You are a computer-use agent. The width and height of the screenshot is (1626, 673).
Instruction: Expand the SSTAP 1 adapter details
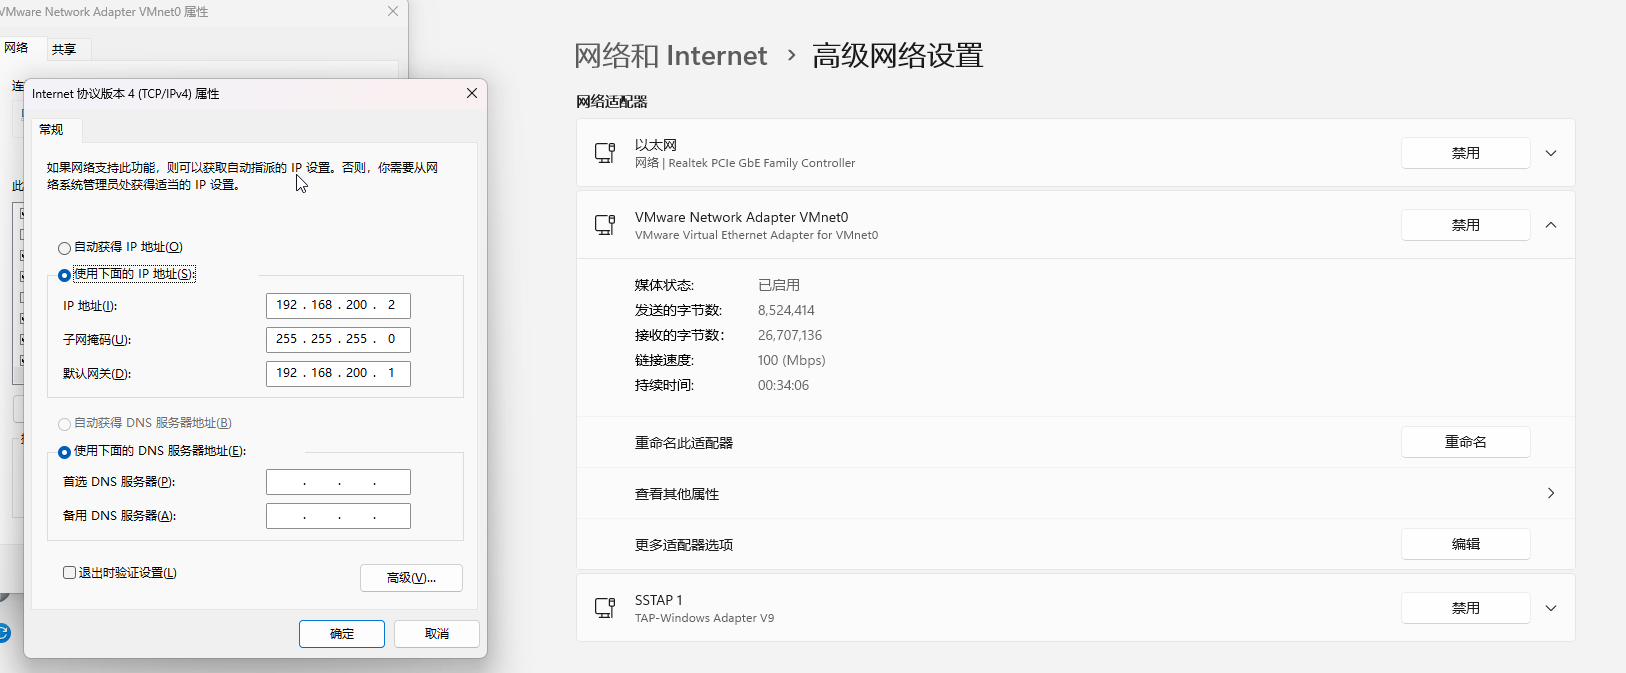click(x=1551, y=608)
